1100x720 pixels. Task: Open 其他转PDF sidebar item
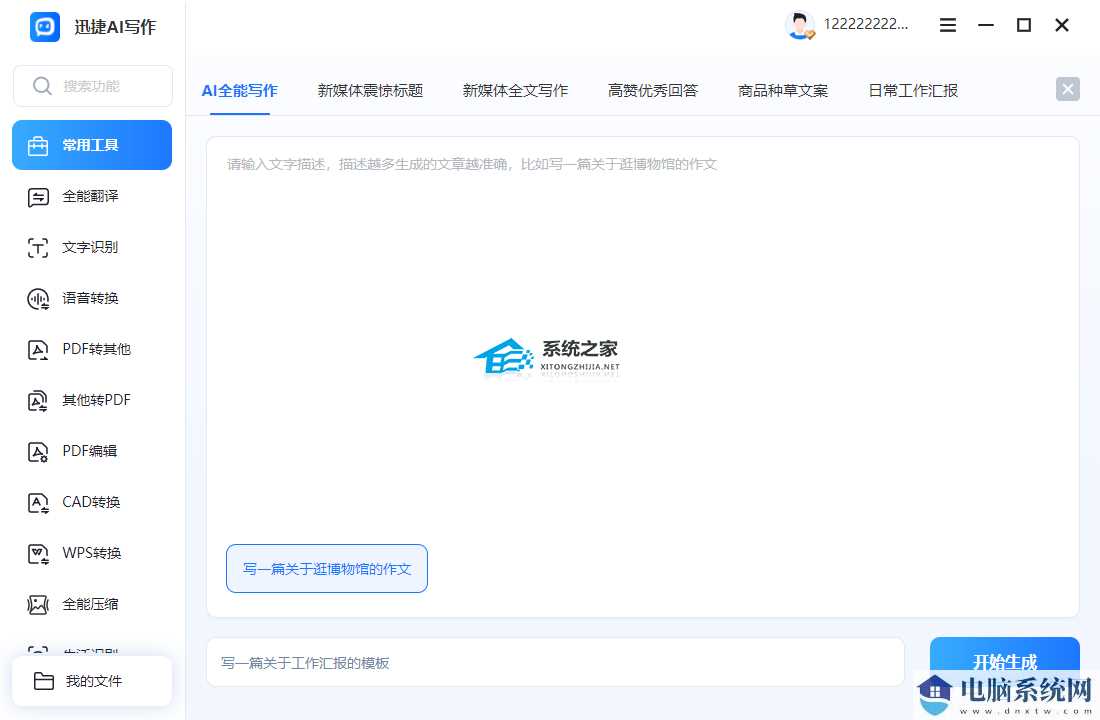pyautogui.click(x=92, y=400)
